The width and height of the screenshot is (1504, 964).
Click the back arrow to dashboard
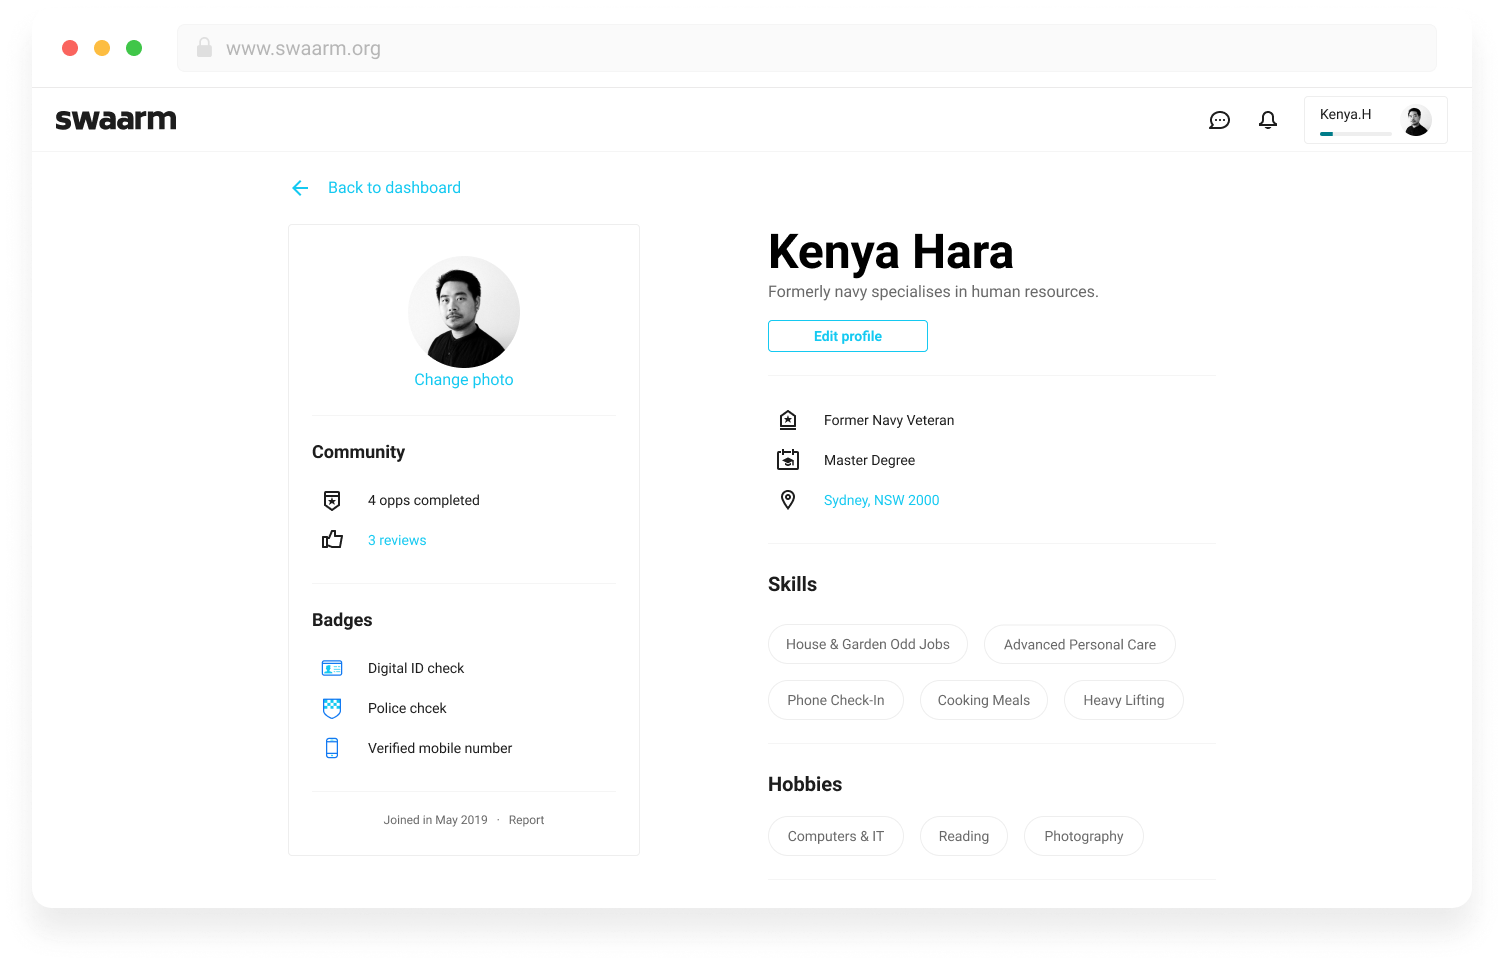point(300,187)
